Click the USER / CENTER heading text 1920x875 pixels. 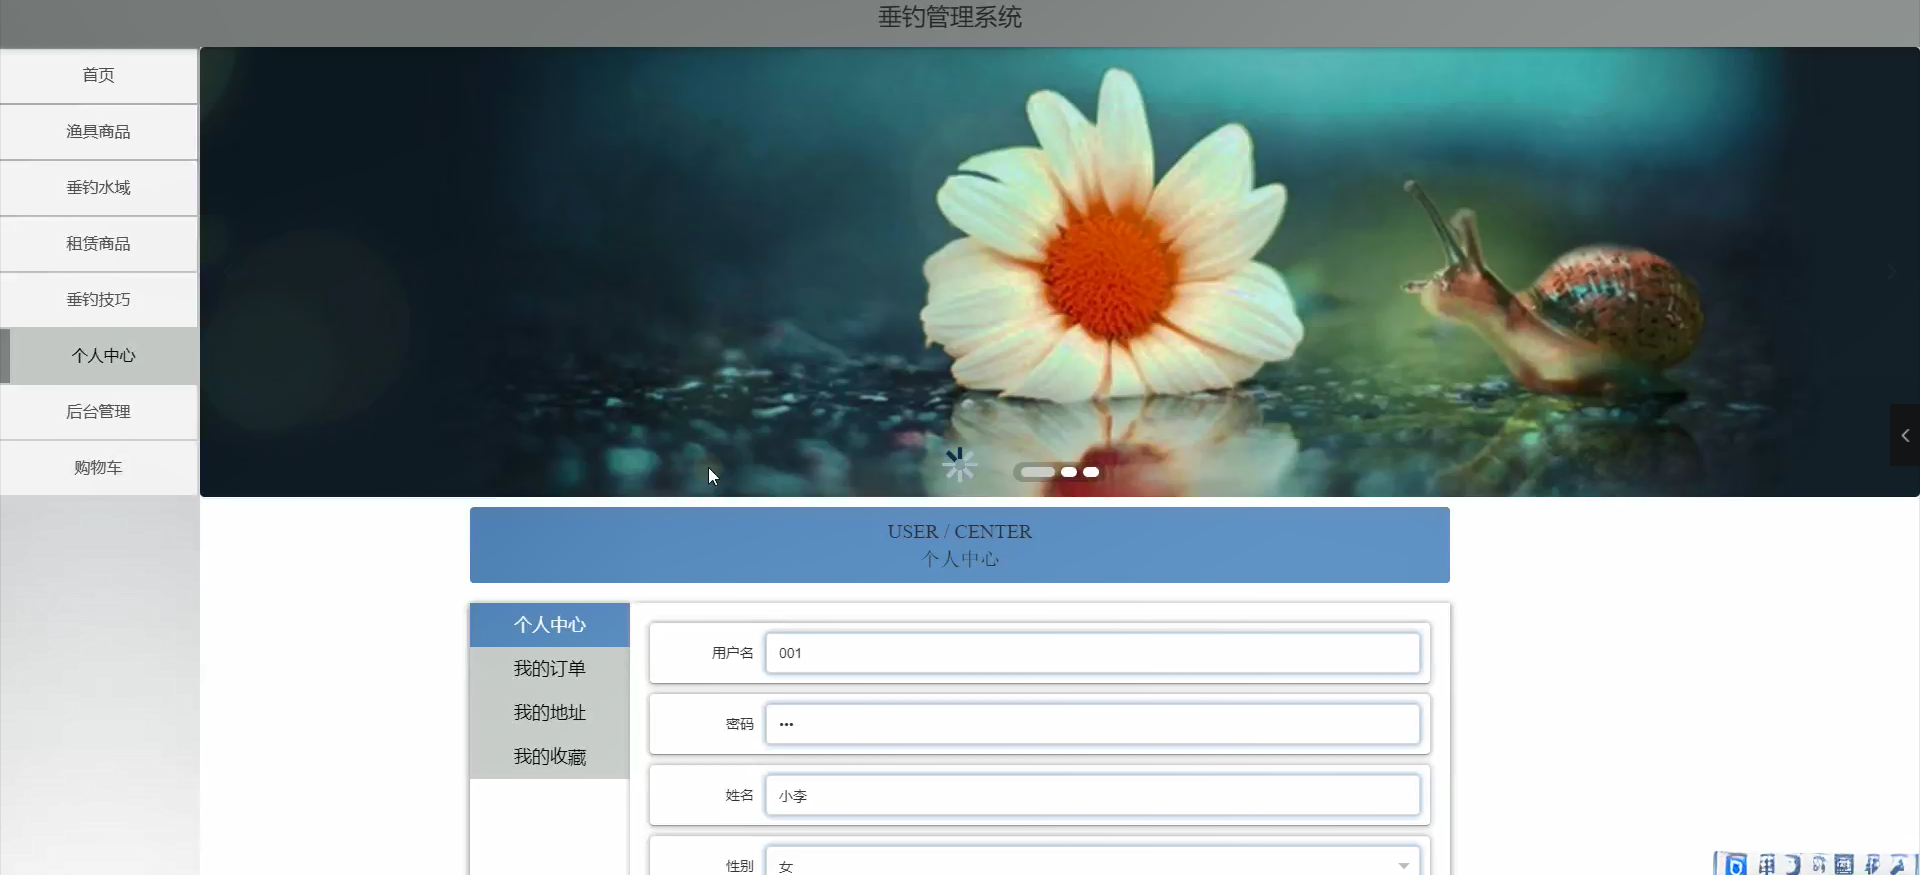960,532
